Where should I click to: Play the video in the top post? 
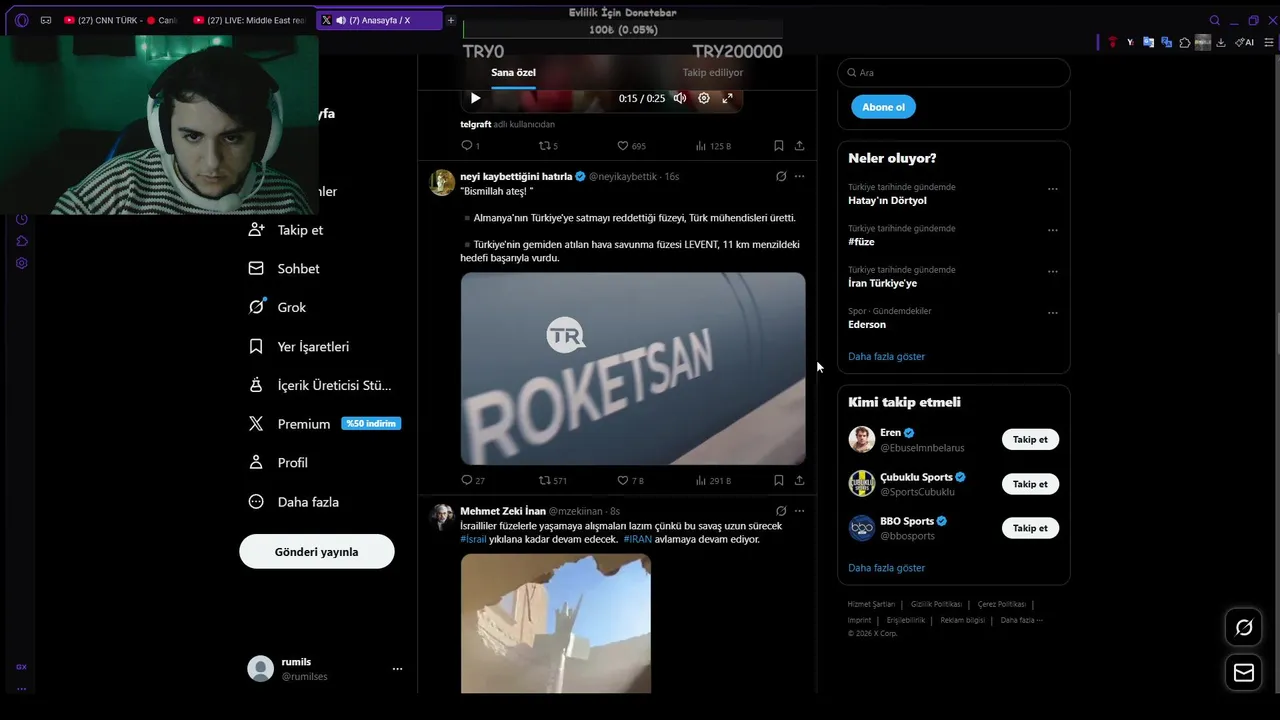click(x=475, y=98)
